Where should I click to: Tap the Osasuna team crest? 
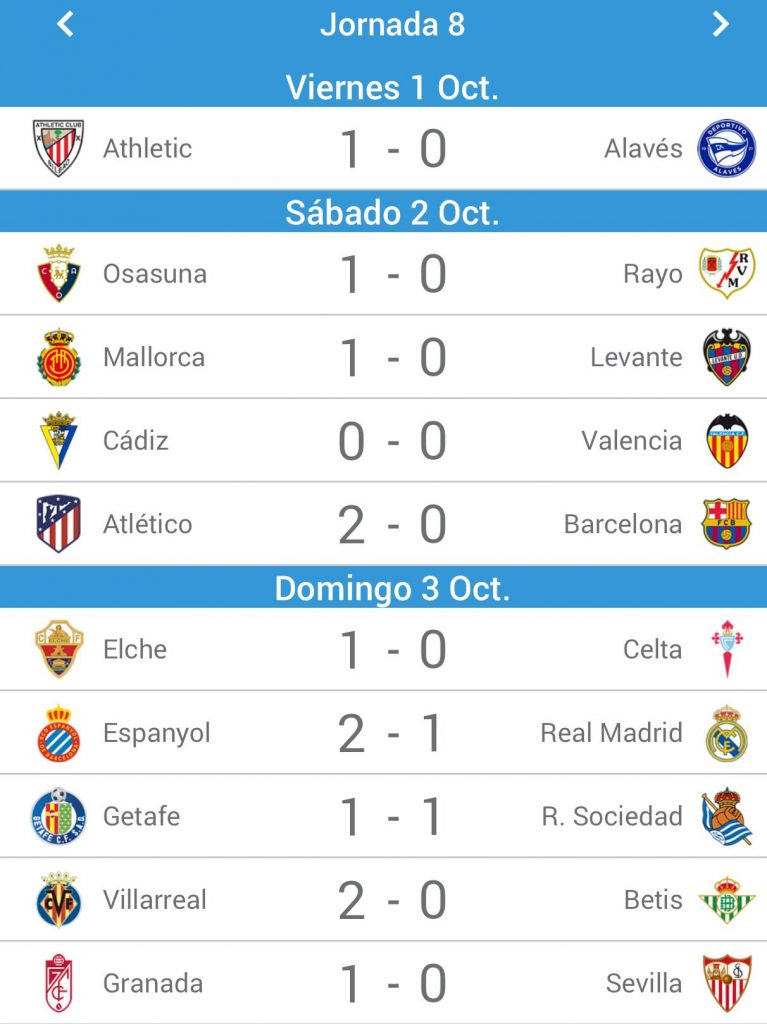click(59, 273)
